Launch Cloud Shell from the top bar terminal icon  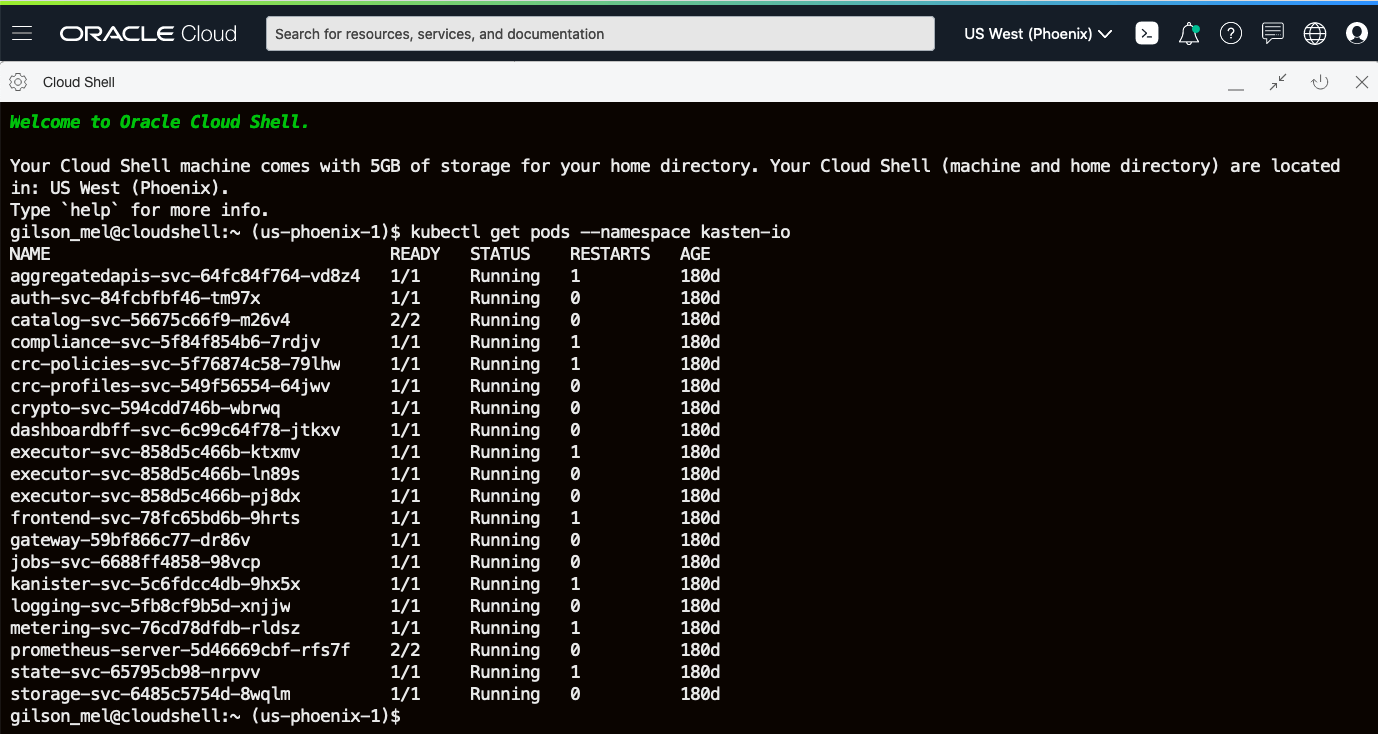1146,33
